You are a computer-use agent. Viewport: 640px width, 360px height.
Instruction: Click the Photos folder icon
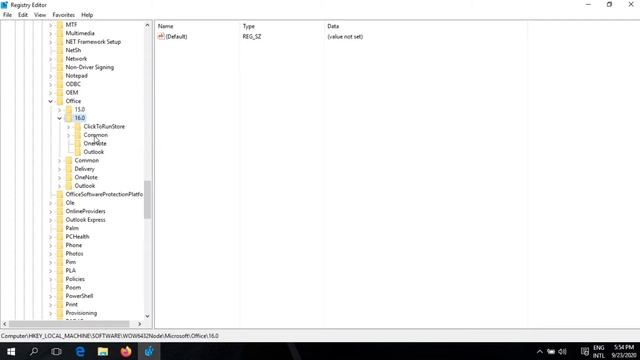60,253
